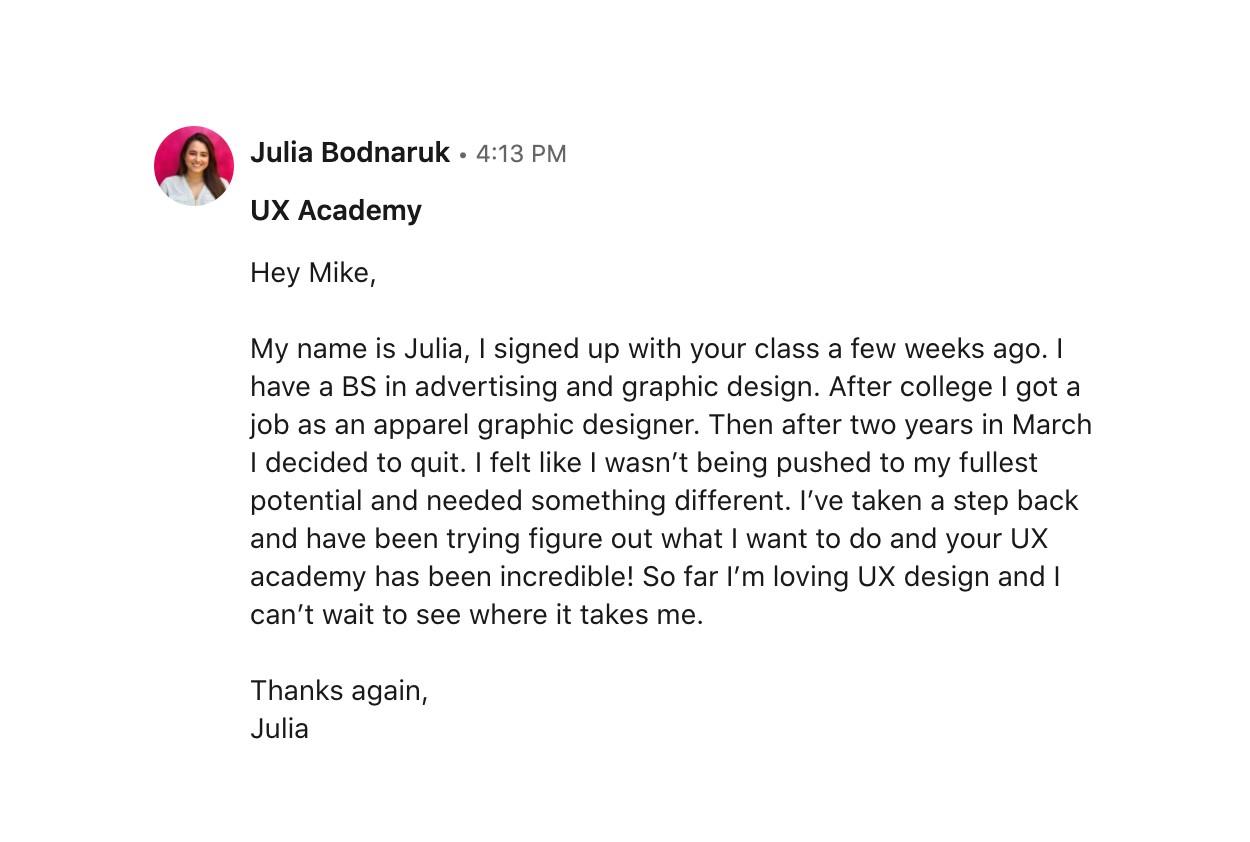This screenshot has height=842, width=1250.
Task: Click the line starting 'I decided to quit'
Action: 644,464
